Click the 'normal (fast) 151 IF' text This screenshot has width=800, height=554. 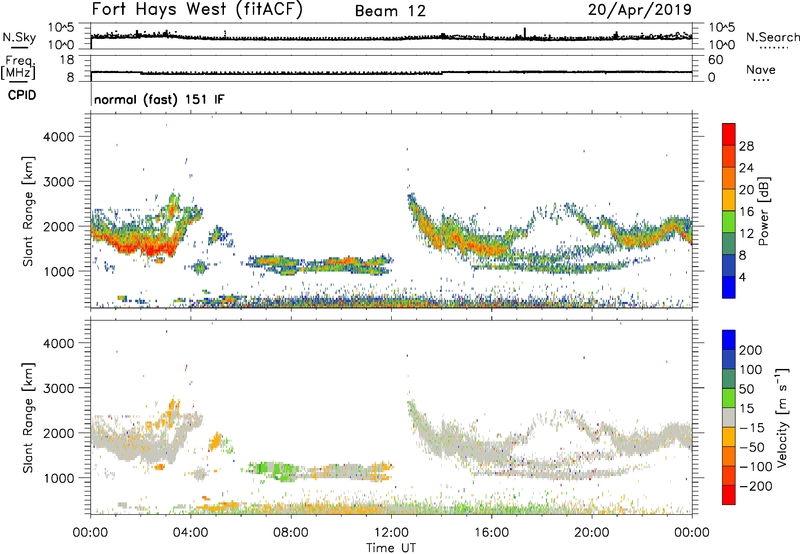coord(159,99)
